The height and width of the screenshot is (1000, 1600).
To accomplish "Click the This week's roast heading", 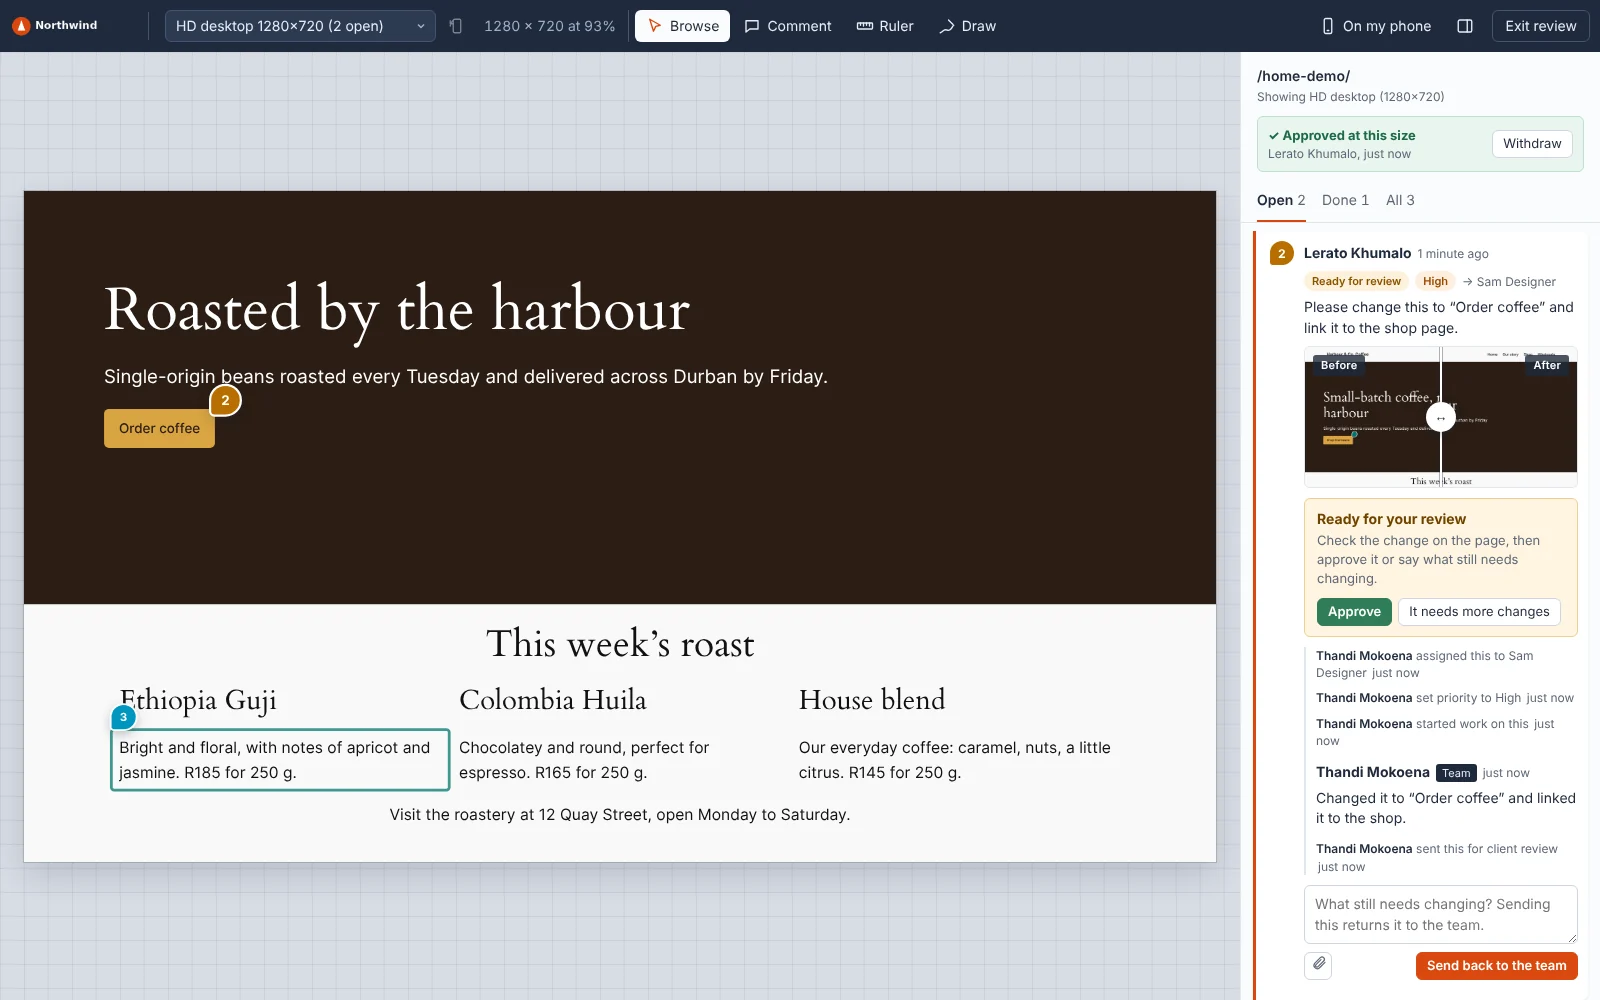I will [x=620, y=644].
